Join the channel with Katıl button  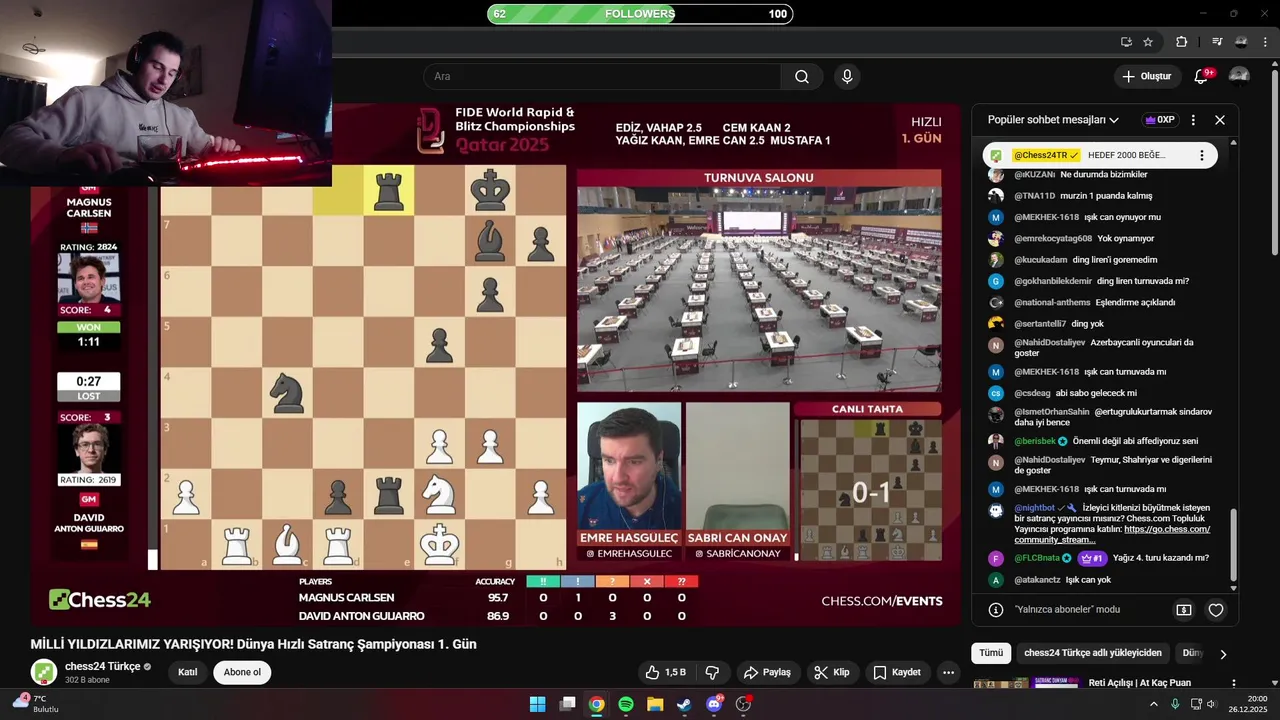click(188, 672)
